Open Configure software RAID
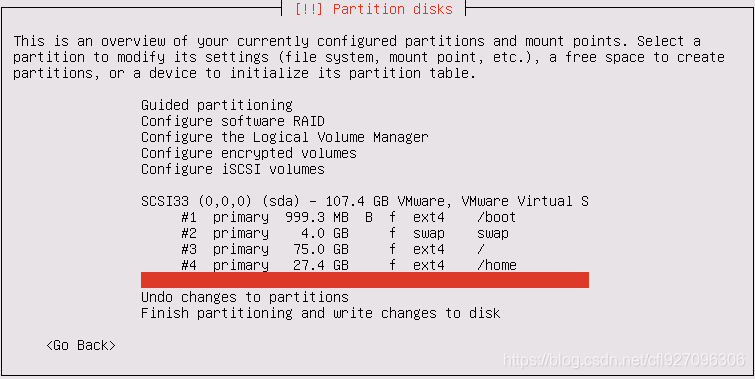The width and height of the screenshot is (755, 379). [x=233, y=121]
